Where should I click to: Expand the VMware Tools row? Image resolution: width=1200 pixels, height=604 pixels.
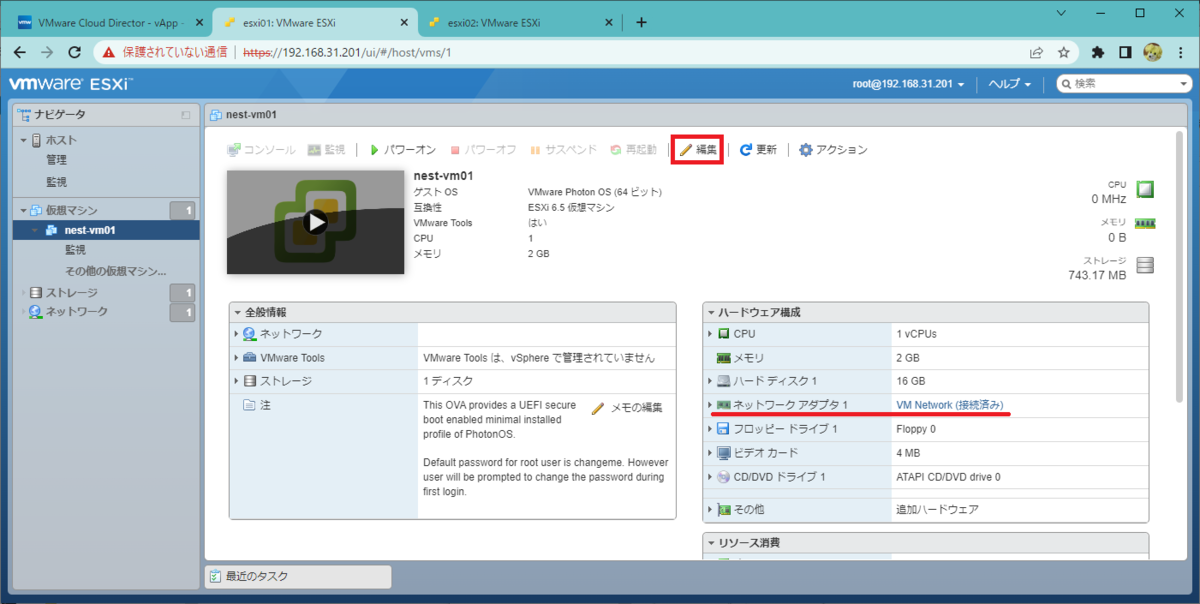pos(237,357)
